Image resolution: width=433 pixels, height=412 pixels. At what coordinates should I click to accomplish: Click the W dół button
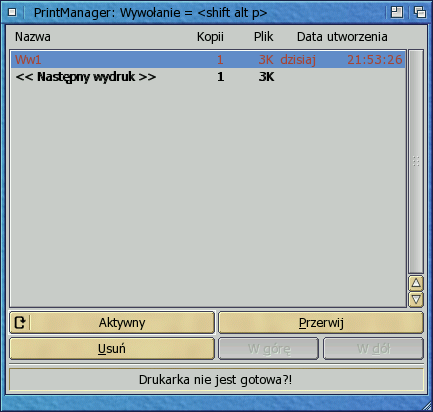[373, 349]
